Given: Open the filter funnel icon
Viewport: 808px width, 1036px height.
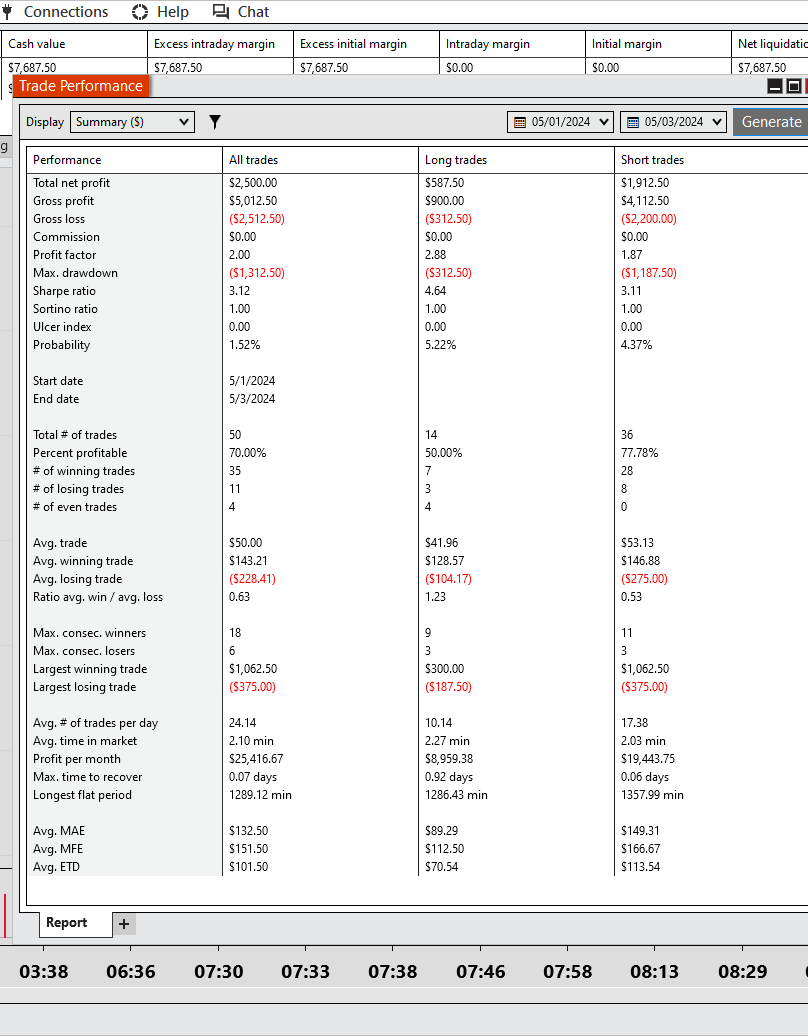Looking at the screenshot, I should (215, 122).
